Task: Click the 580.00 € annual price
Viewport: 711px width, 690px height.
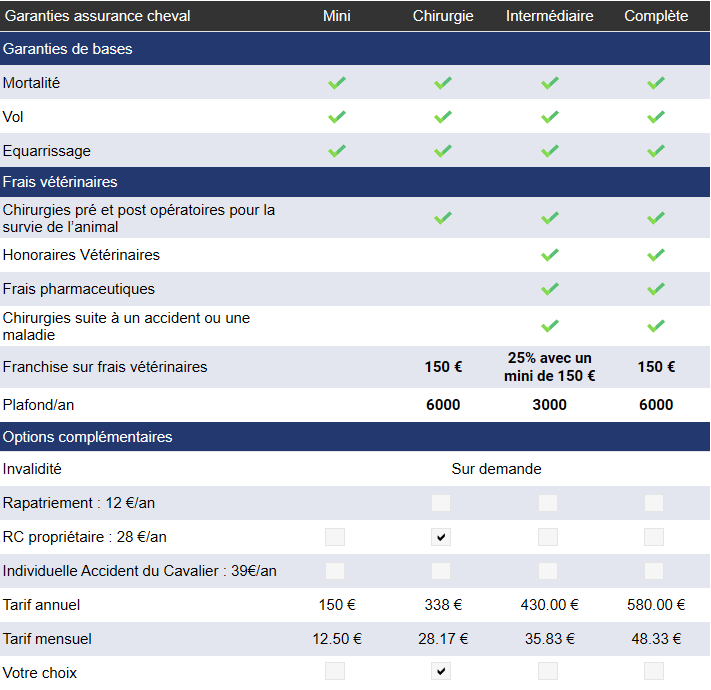Action: click(x=656, y=605)
